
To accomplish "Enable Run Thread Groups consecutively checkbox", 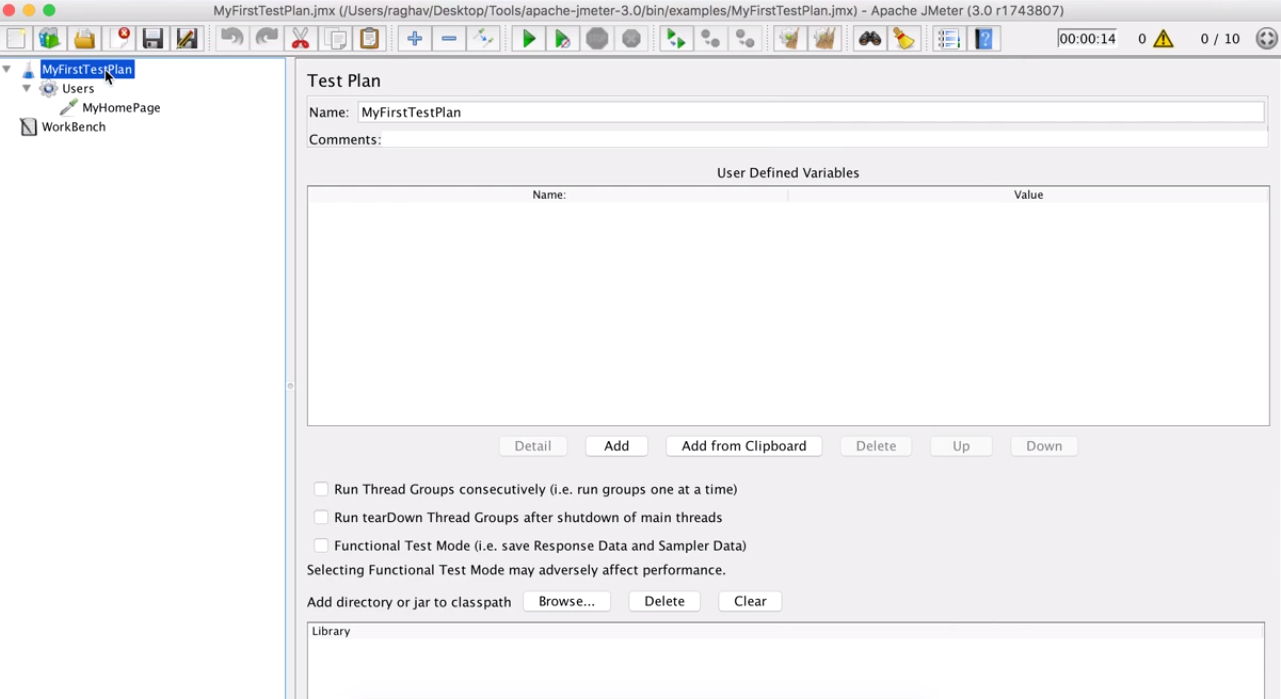I will [321, 489].
